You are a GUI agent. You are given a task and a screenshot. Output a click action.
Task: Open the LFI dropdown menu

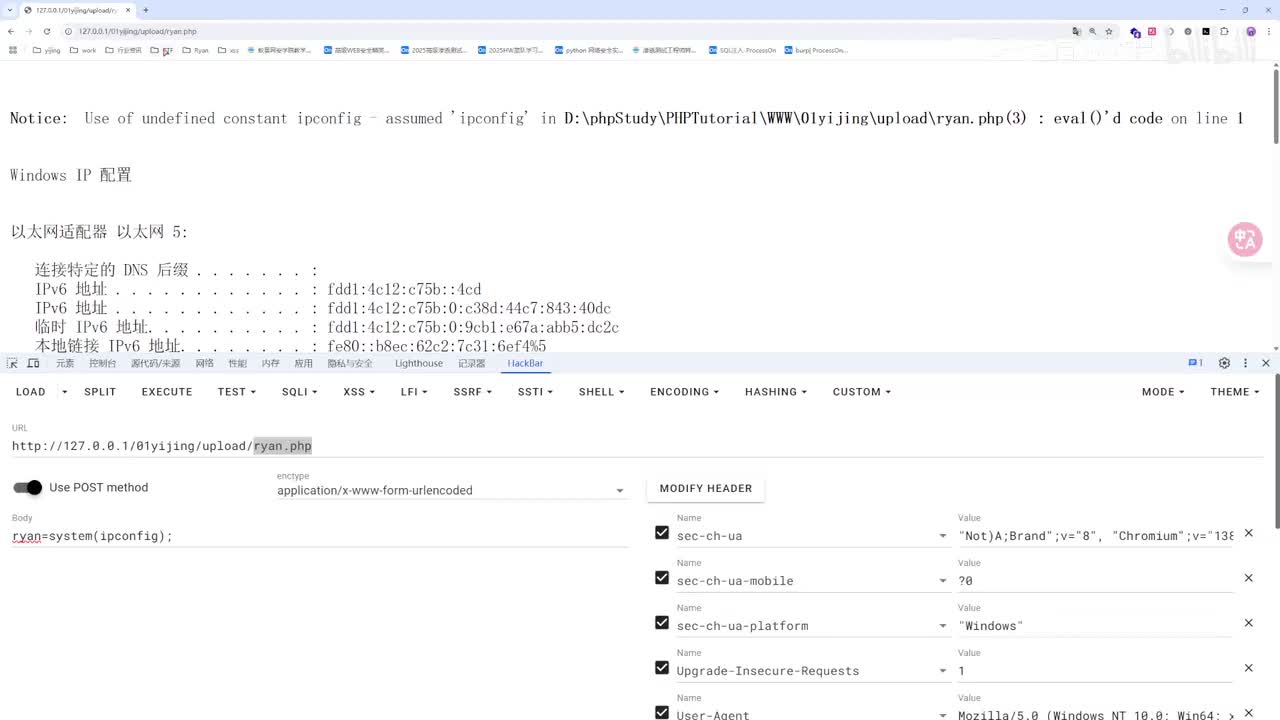[x=414, y=392]
